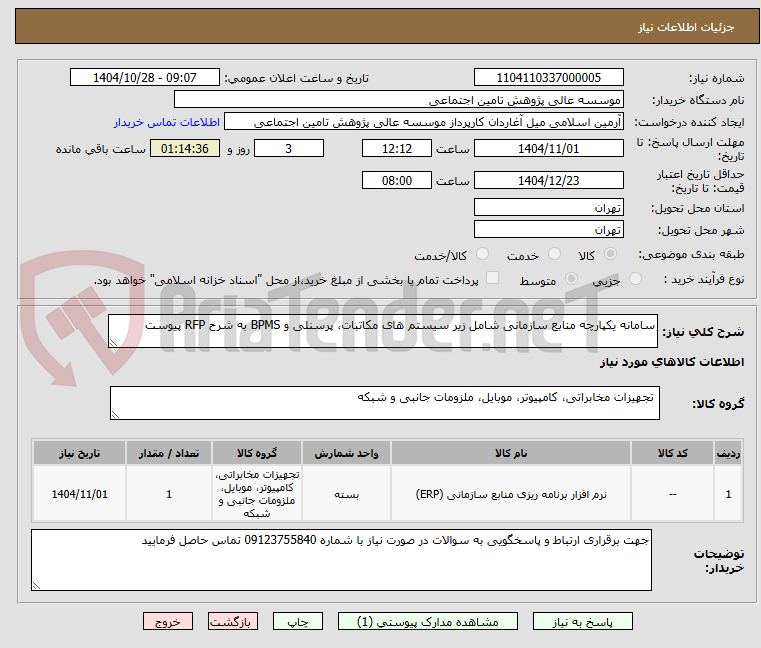This screenshot has width=761, height=648.
Task: Click the response deadline date 1404/11/01 field
Action: click(x=548, y=149)
